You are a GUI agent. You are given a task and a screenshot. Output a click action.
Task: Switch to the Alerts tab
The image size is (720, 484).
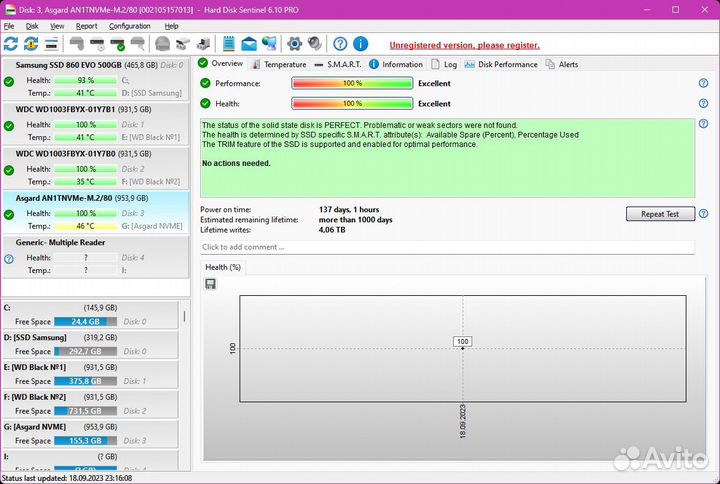562,64
